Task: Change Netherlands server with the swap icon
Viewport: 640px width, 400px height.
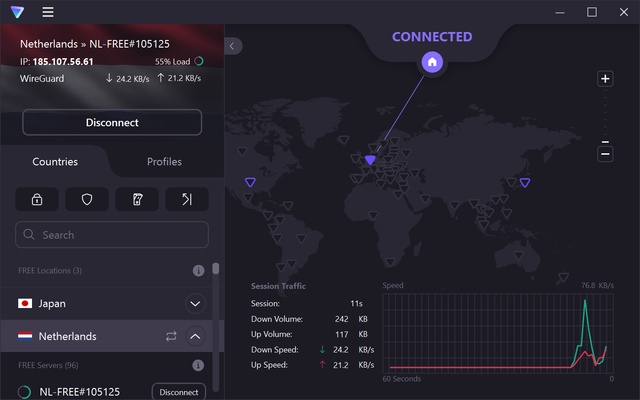Action: tap(171, 336)
